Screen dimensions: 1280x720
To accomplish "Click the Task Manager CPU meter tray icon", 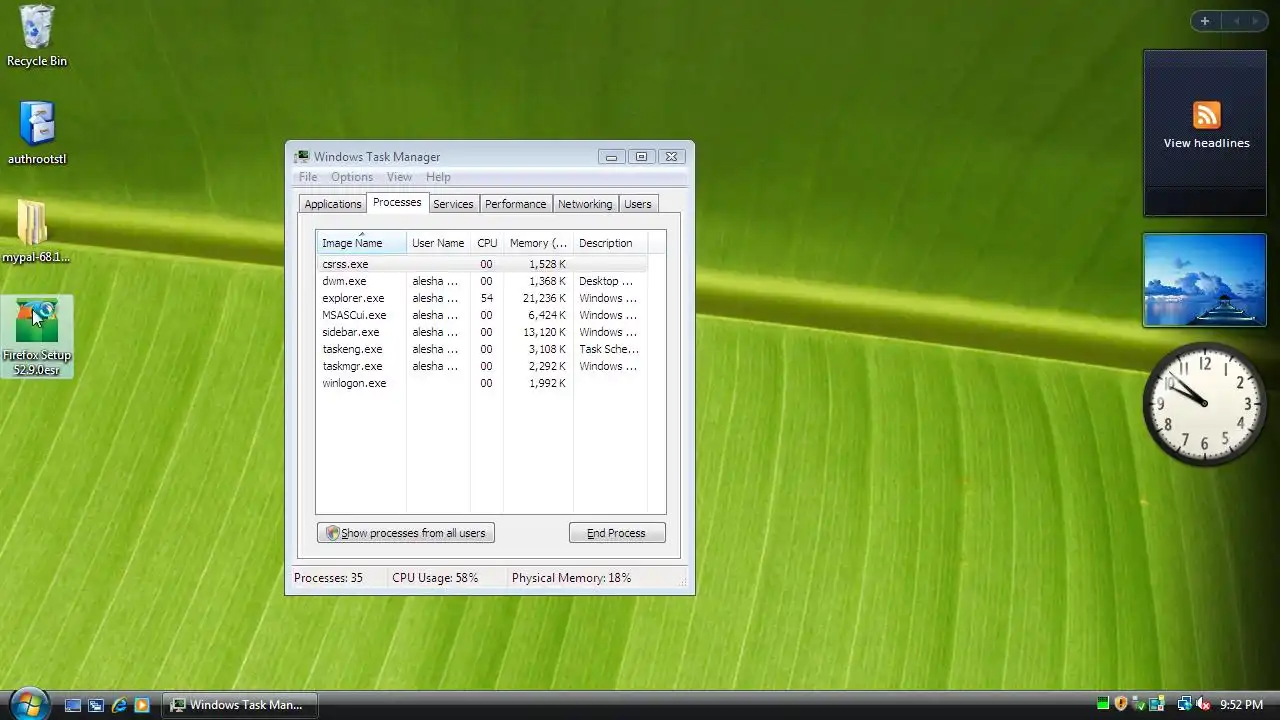I will (1103, 704).
